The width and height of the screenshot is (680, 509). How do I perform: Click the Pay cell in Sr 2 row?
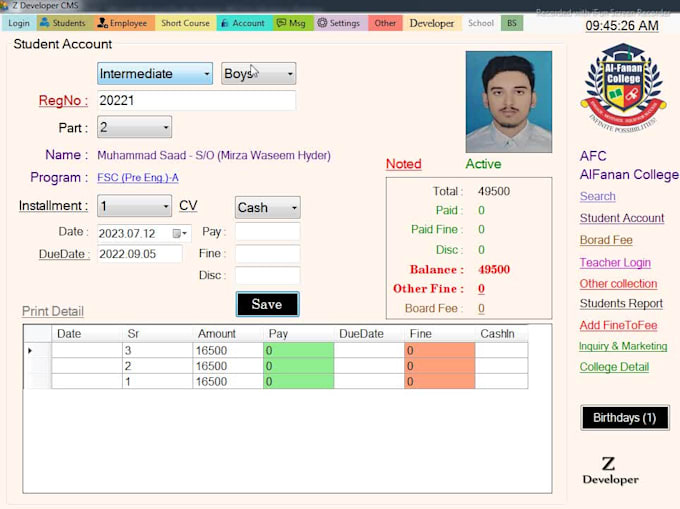298,366
